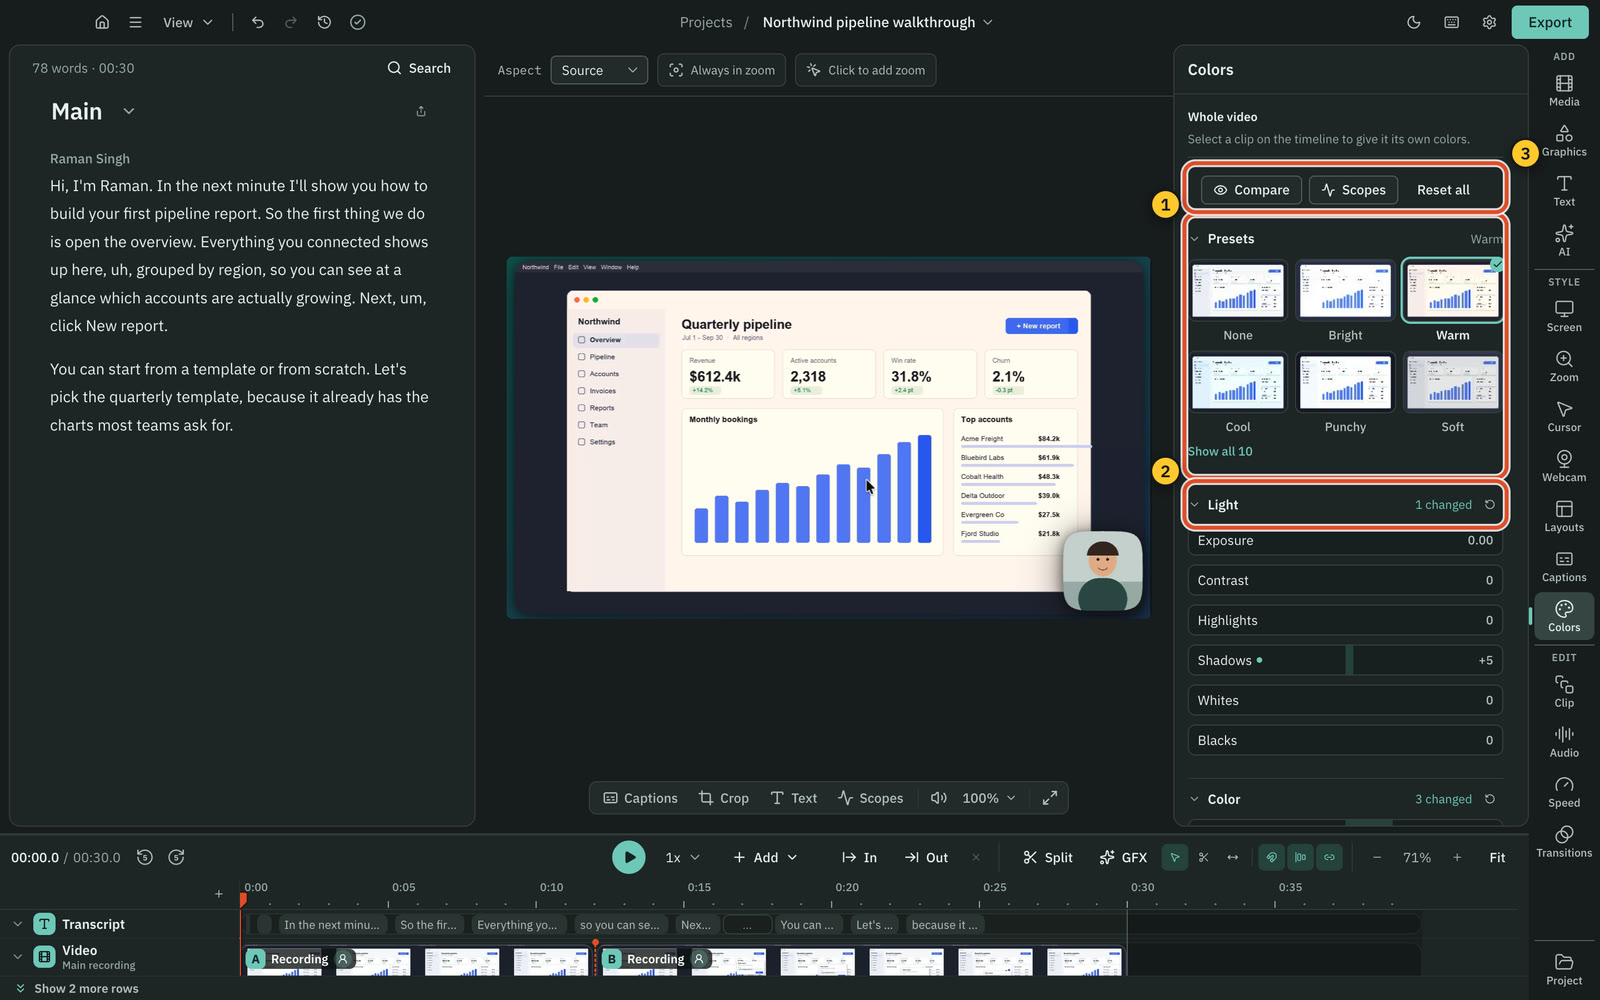Expand preview to fullscreen
1600x1000 pixels.
tap(1050, 798)
